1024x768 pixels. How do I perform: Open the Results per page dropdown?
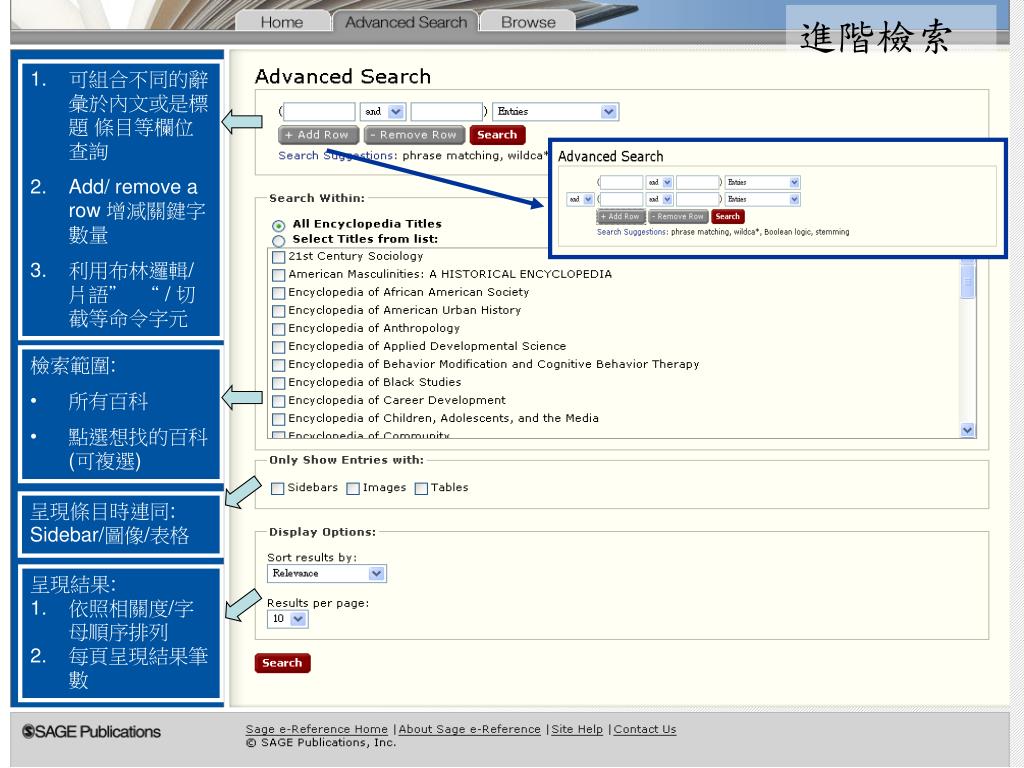click(287, 619)
